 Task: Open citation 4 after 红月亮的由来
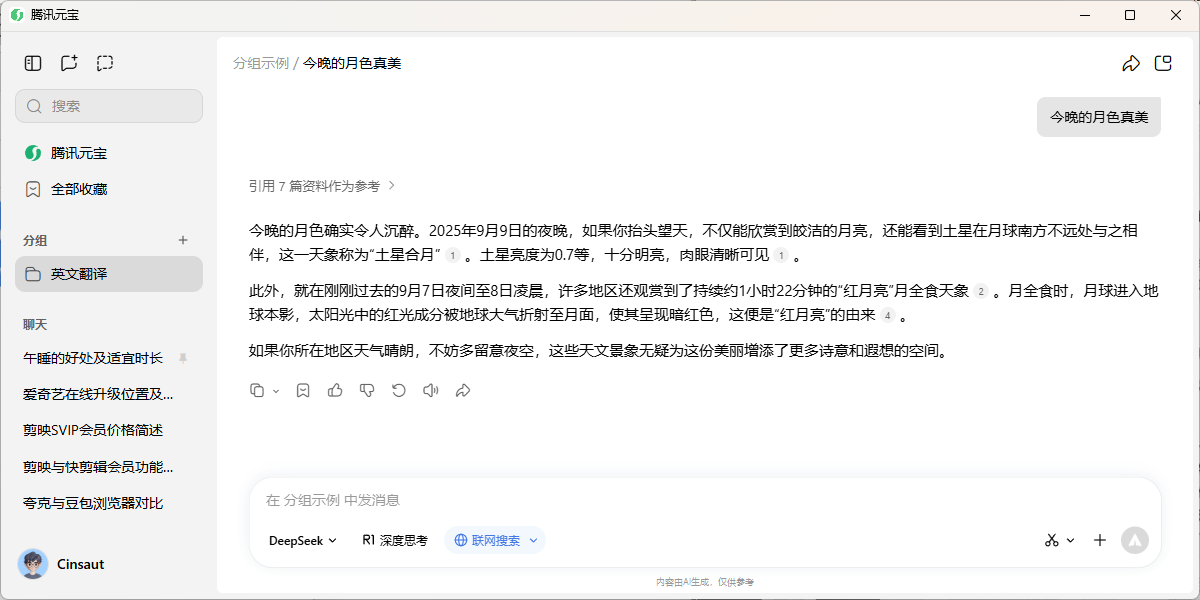[887, 316]
